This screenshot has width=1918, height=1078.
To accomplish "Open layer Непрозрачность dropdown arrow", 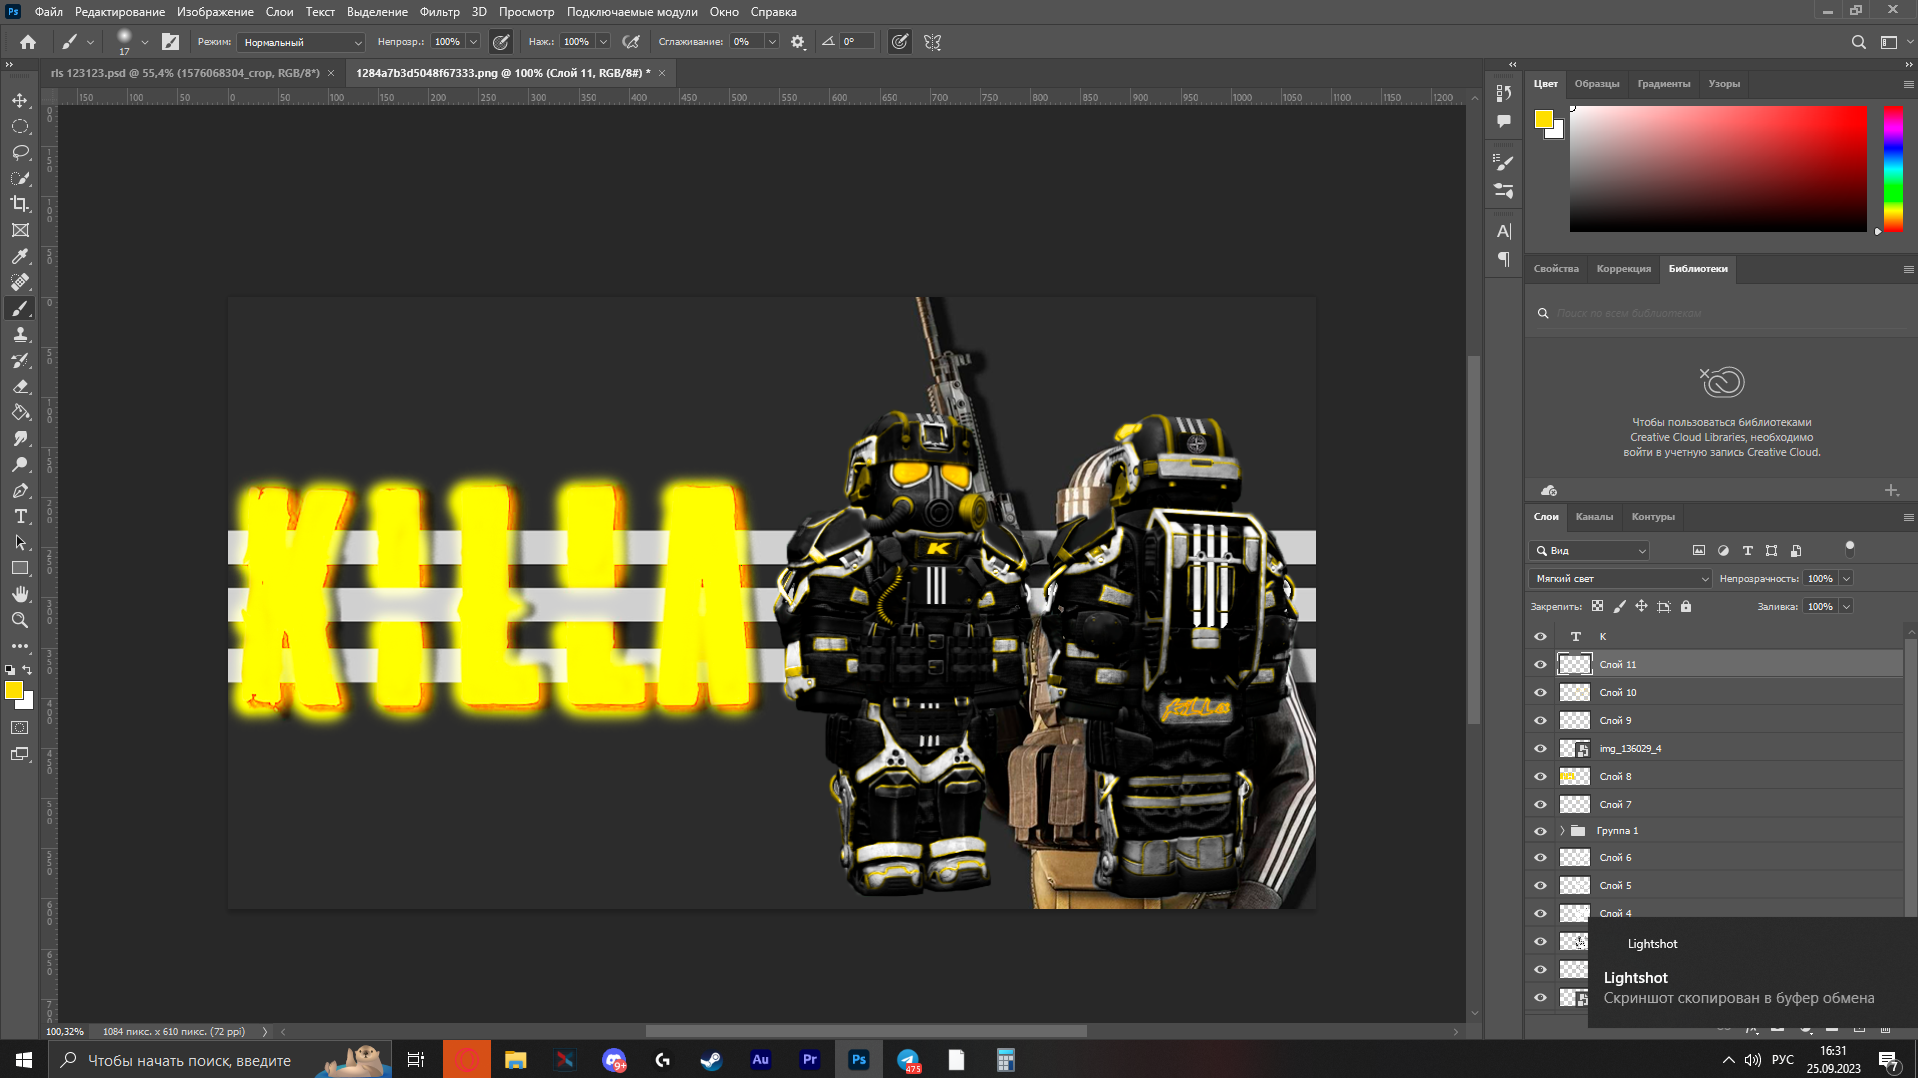I will 1846,578.
